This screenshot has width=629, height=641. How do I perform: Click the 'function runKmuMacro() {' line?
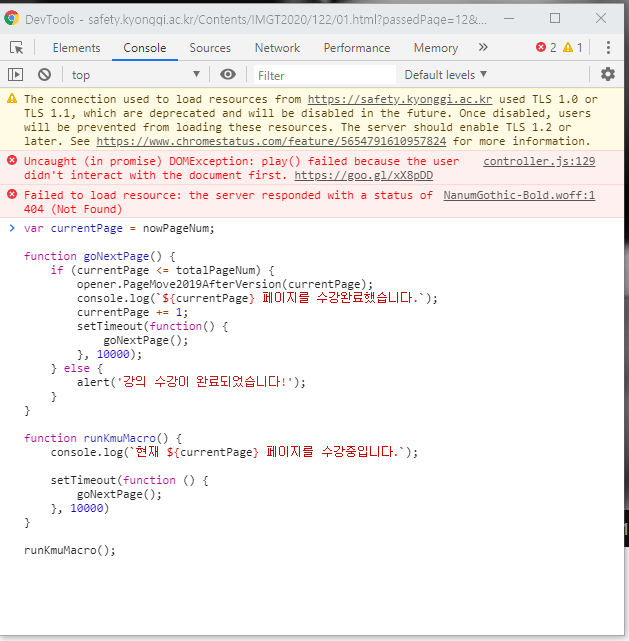coord(103,438)
